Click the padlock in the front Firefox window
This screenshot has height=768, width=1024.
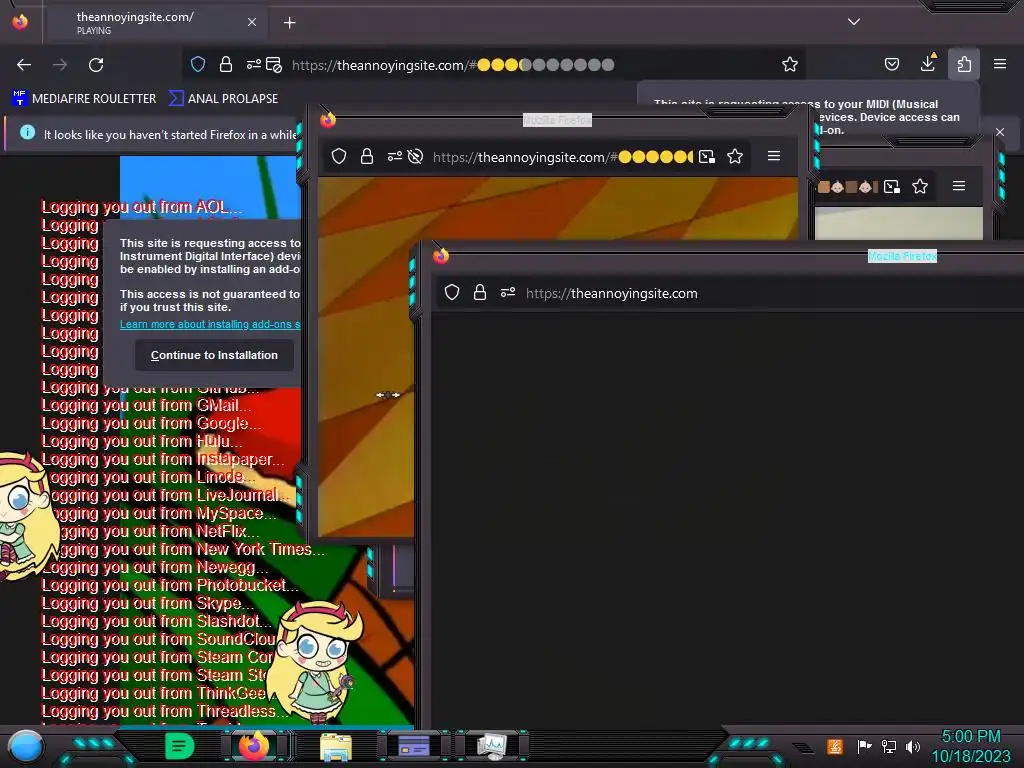(480, 292)
